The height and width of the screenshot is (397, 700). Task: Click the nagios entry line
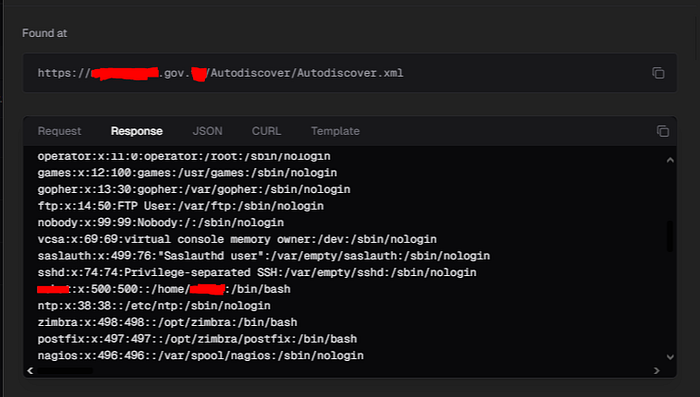200,355
